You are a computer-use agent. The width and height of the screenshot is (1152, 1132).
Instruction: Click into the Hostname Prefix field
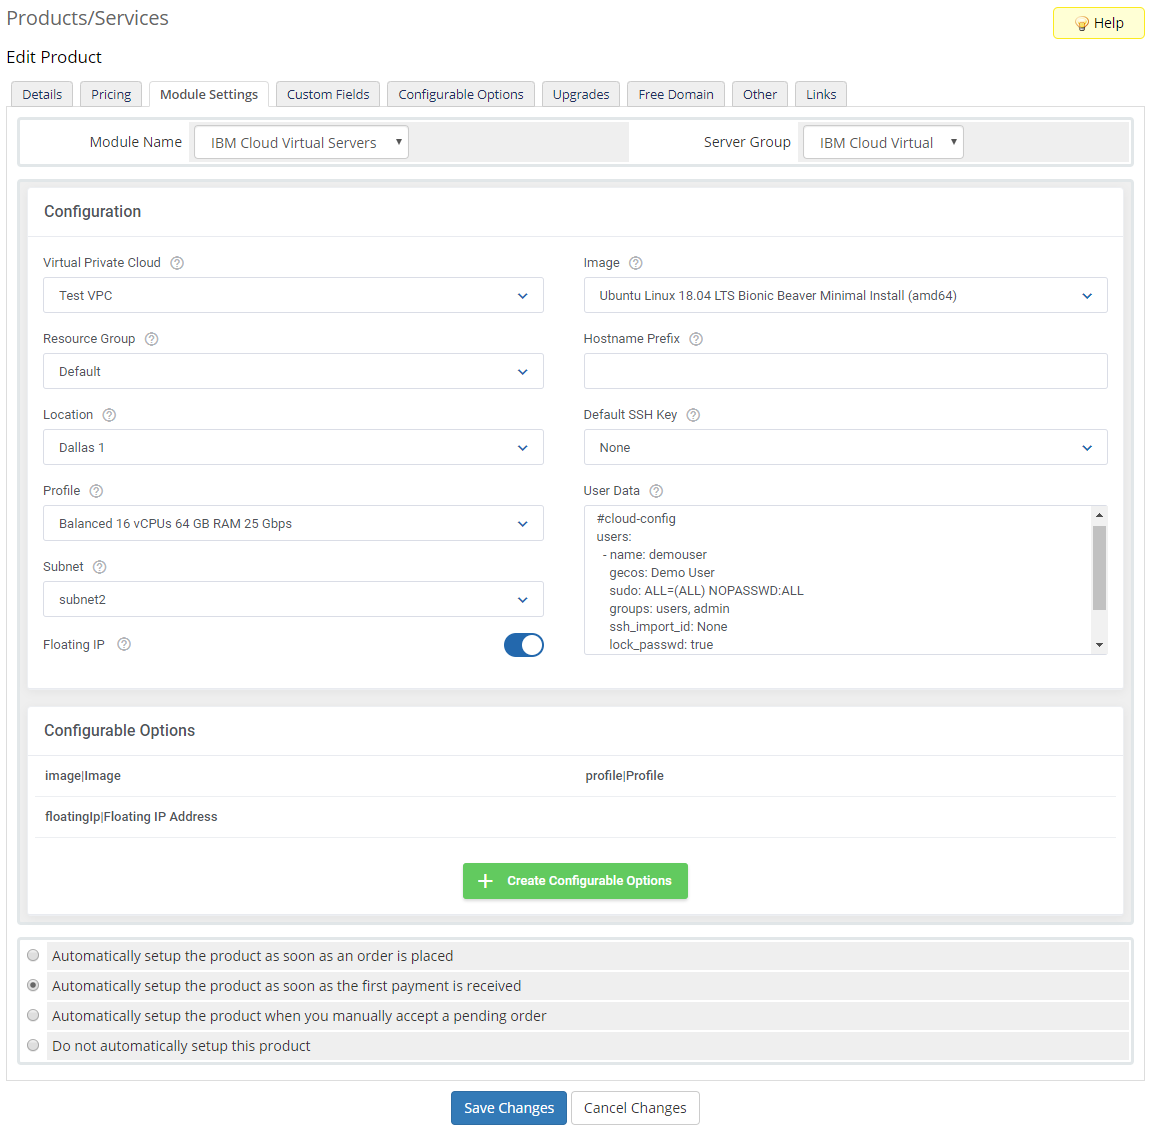coord(846,372)
